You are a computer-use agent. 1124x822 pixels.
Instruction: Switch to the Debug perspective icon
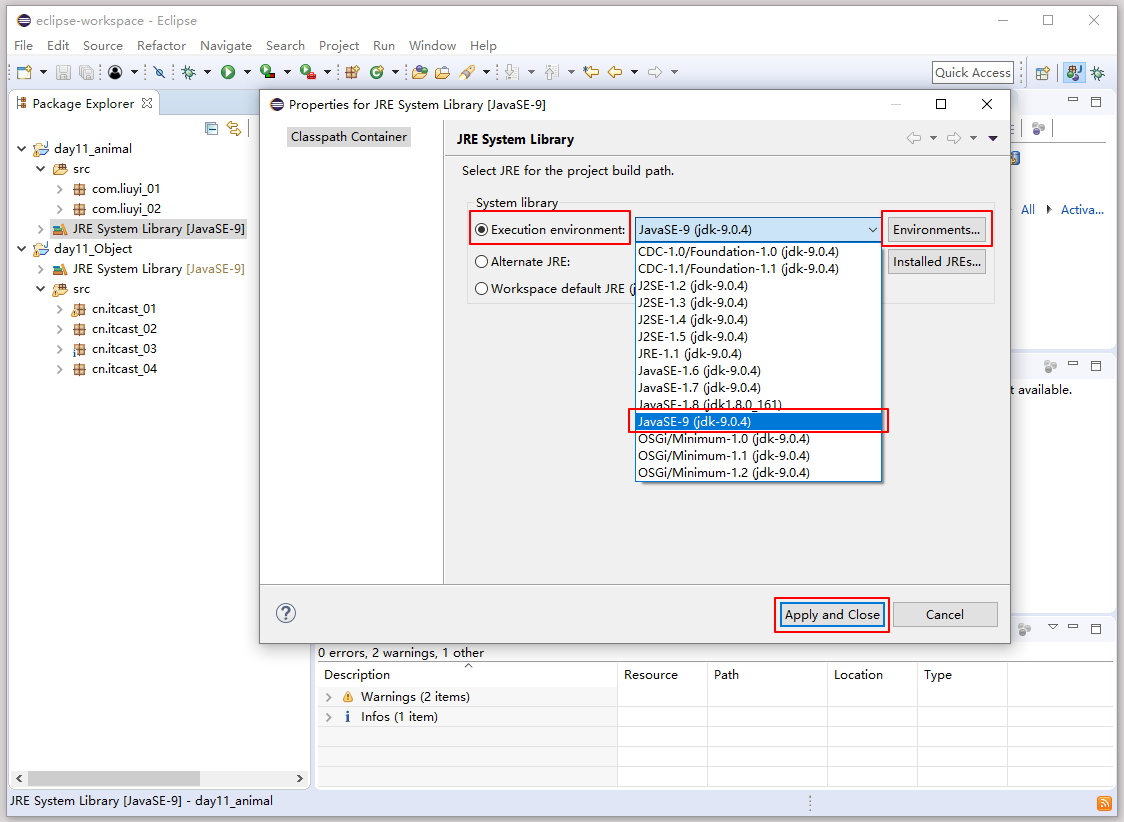click(1097, 72)
